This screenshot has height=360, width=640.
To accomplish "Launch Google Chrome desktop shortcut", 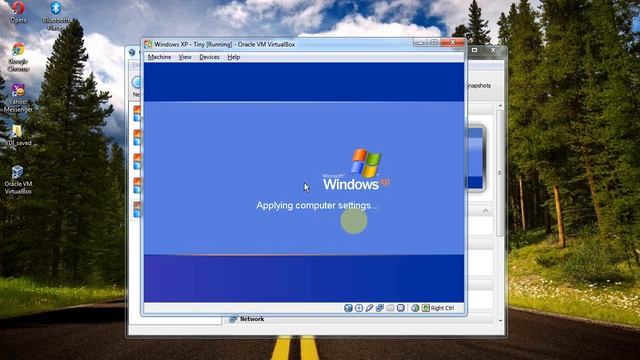I will (x=18, y=58).
